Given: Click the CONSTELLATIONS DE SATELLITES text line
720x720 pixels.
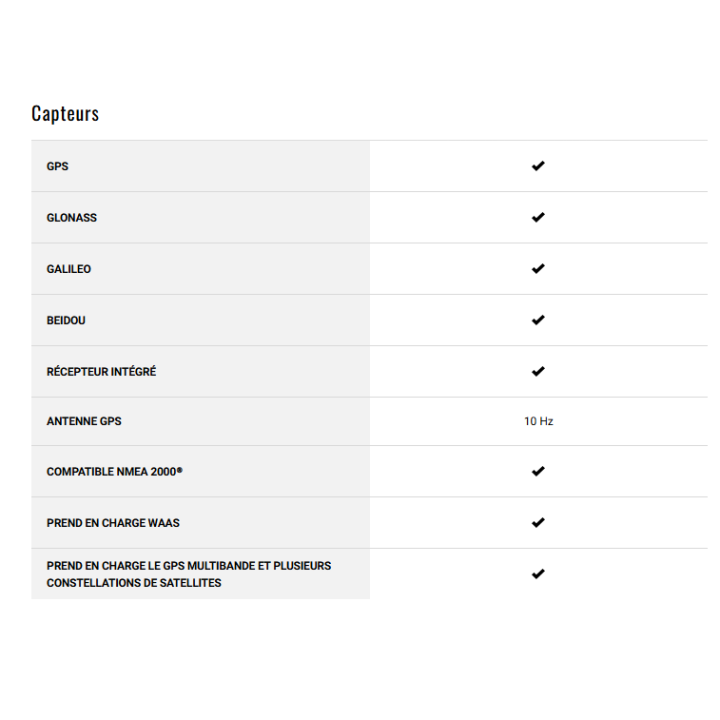Looking at the screenshot, I should 134,583.
